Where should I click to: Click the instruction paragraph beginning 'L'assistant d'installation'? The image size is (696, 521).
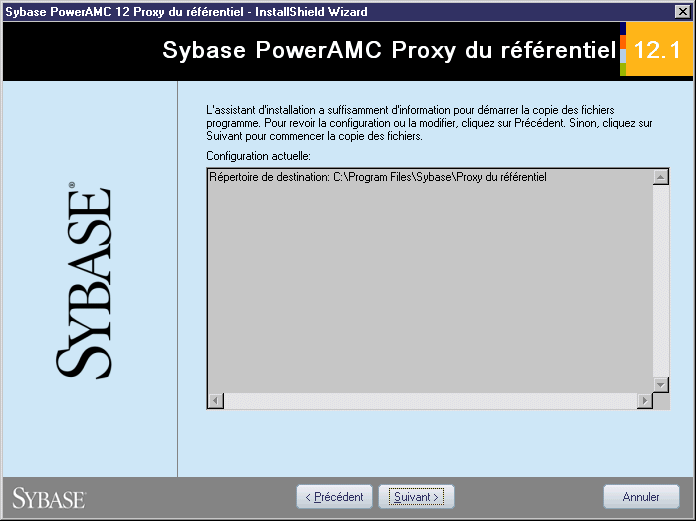(x=429, y=123)
